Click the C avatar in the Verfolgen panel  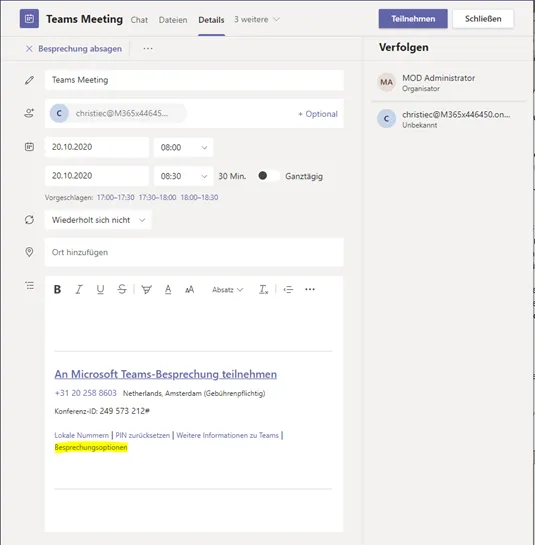(x=386, y=119)
